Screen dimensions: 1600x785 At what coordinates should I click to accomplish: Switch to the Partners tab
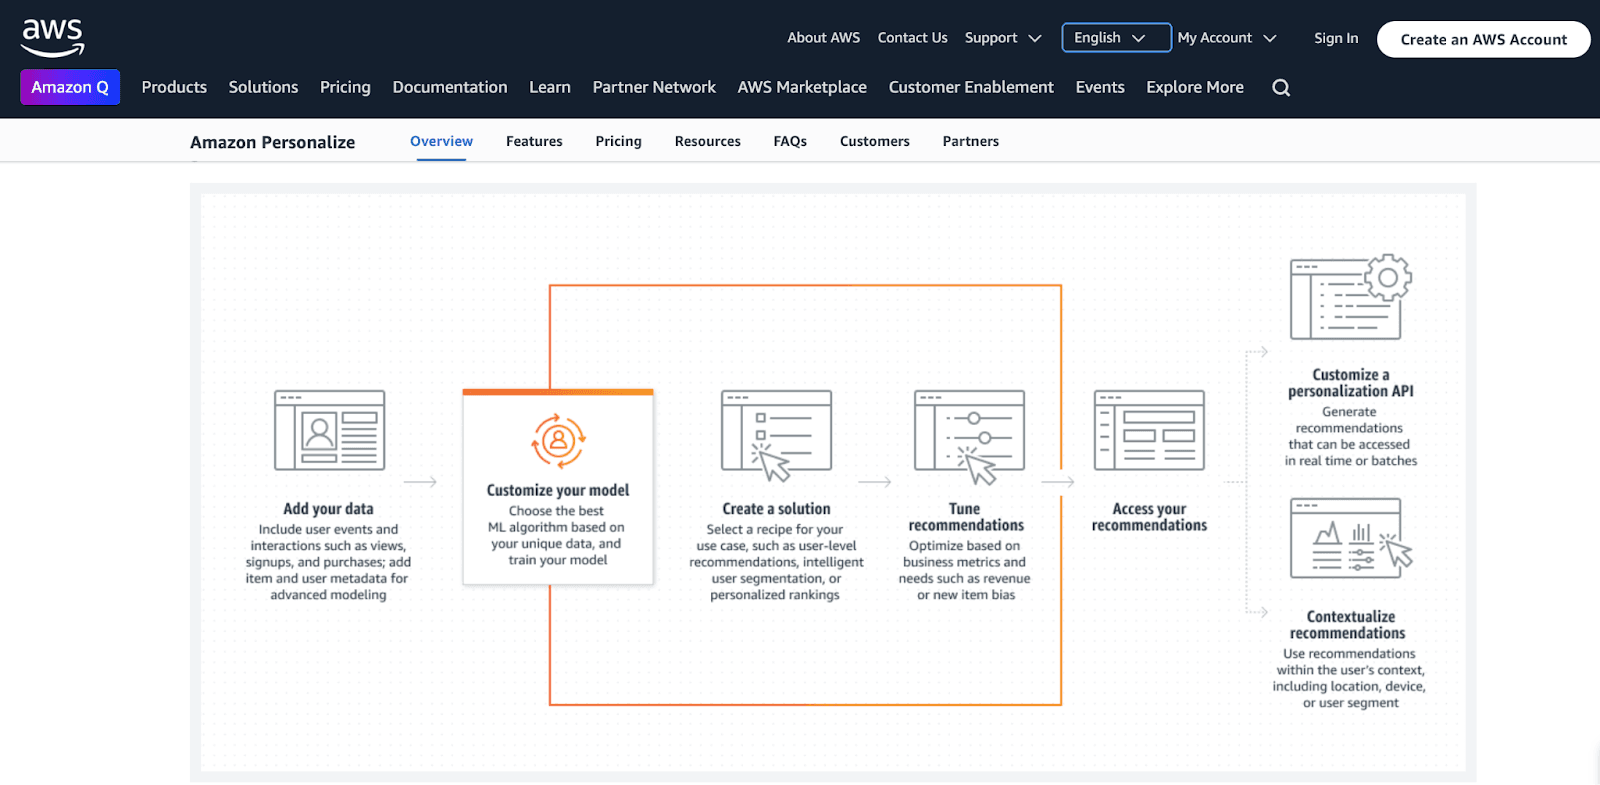pyautogui.click(x=970, y=141)
